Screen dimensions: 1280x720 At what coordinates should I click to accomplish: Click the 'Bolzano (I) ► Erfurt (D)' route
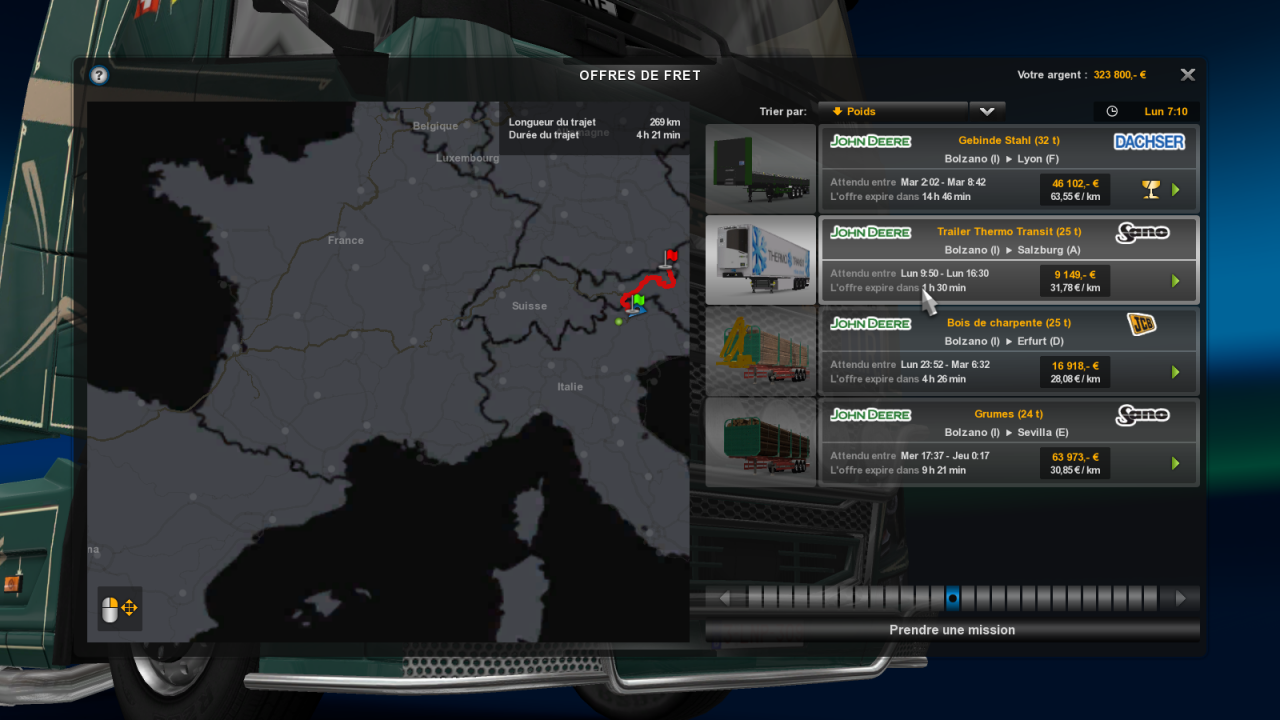pos(1004,341)
